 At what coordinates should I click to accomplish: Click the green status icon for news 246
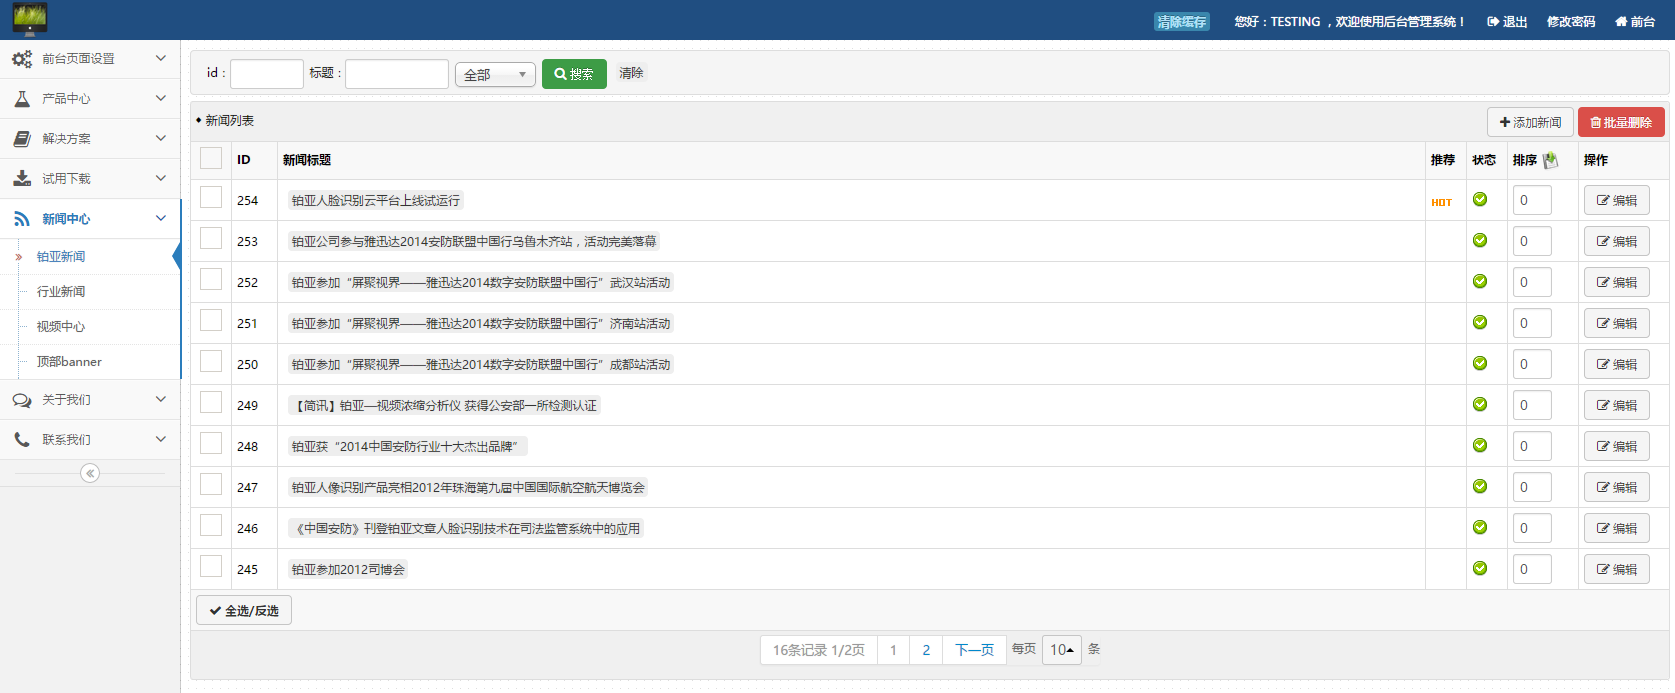pyautogui.click(x=1480, y=527)
